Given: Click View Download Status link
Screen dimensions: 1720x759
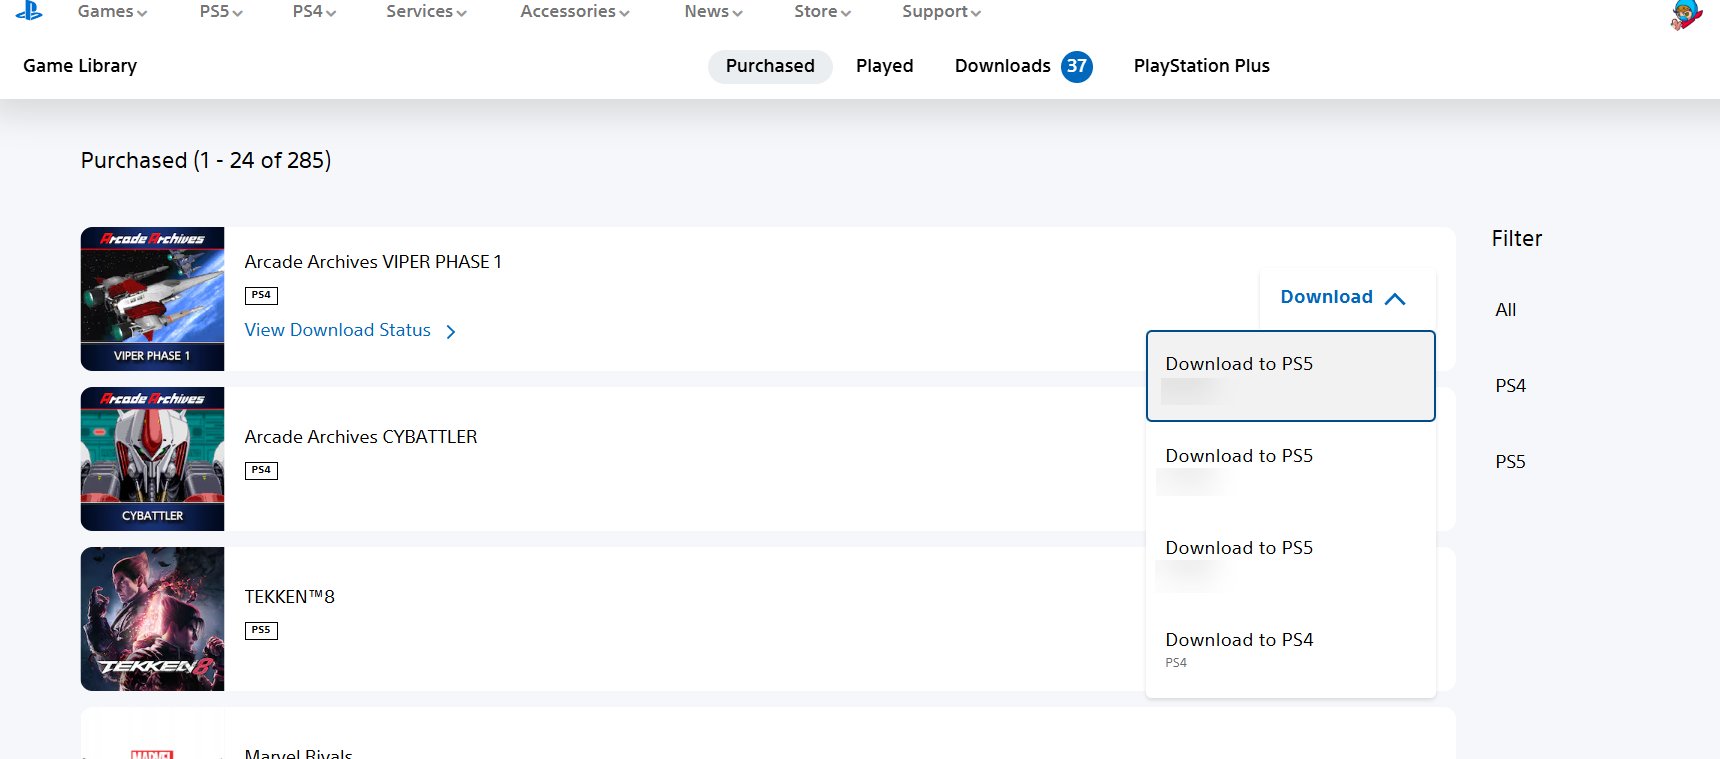Looking at the screenshot, I should tap(338, 330).
